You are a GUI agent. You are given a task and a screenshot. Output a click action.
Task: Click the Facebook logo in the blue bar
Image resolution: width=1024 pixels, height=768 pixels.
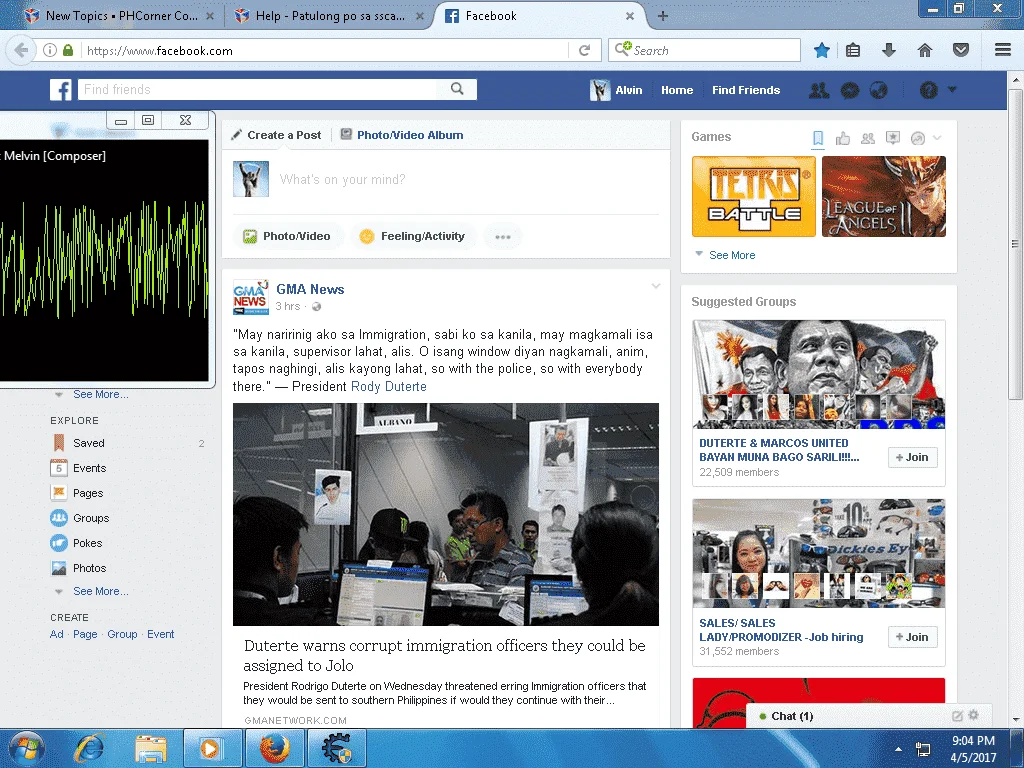pyautogui.click(x=61, y=89)
